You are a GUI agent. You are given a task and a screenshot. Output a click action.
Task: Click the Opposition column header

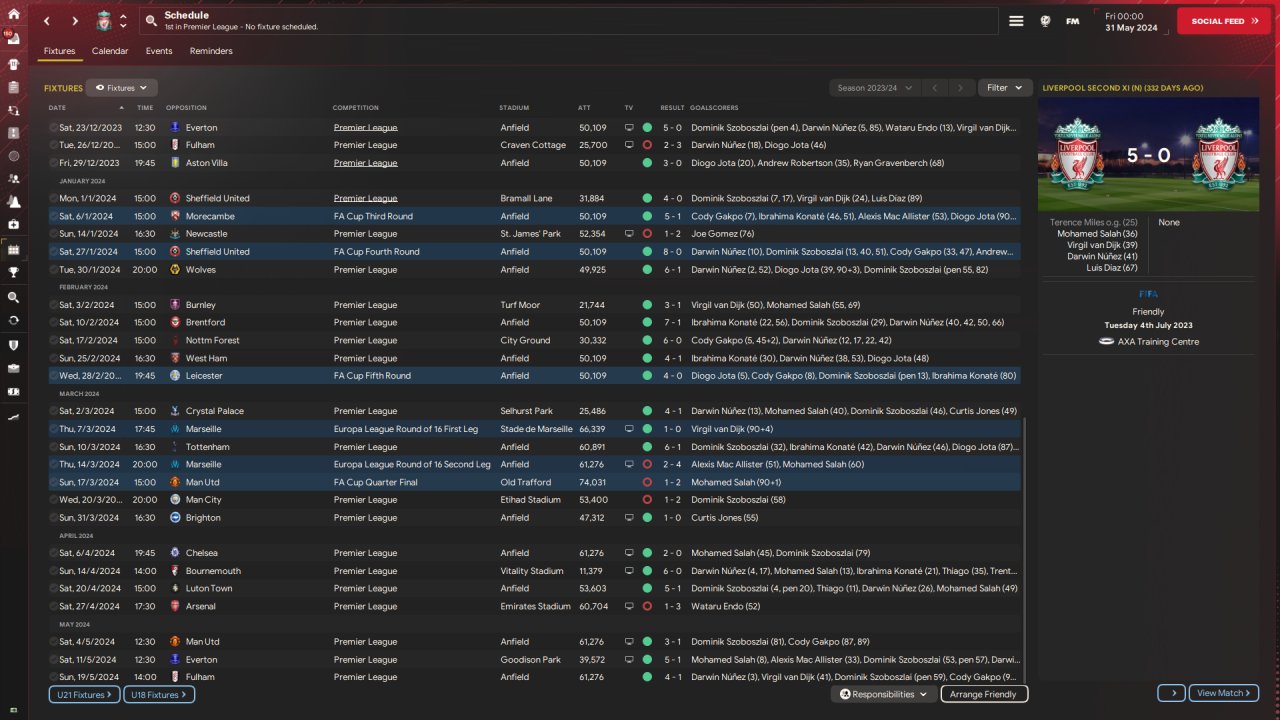[x=186, y=107]
